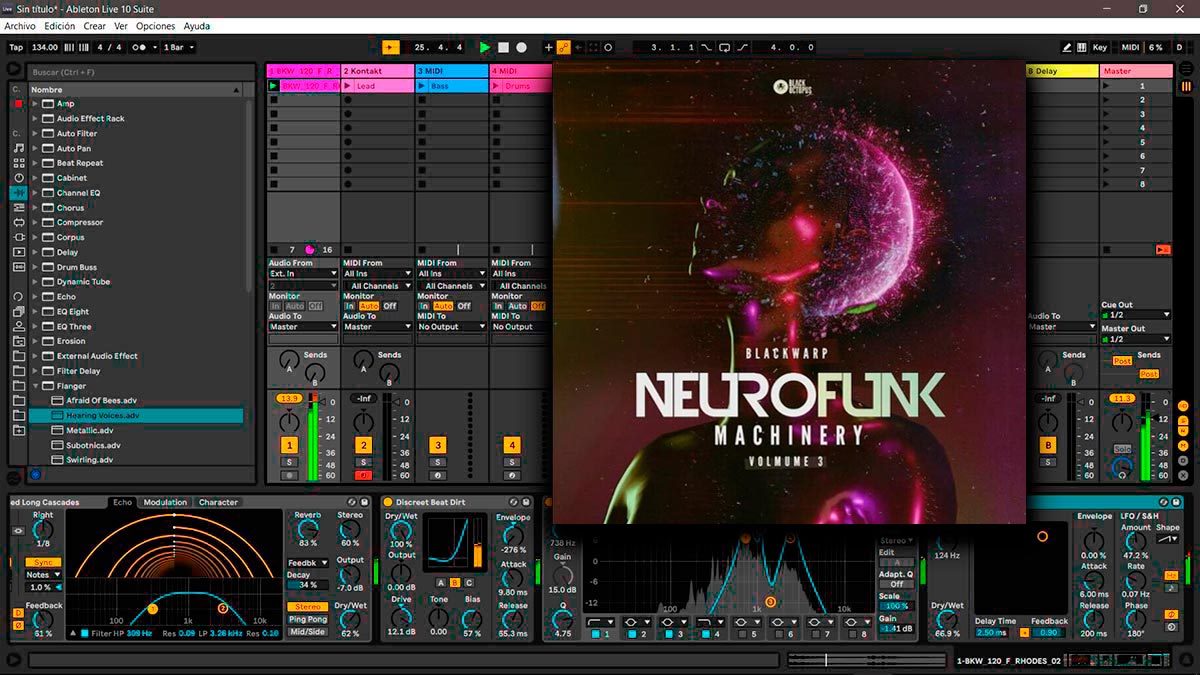Screen dimensions: 1200x675
Task: Click the Punch-Out switch icon
Action: [742, 47]
